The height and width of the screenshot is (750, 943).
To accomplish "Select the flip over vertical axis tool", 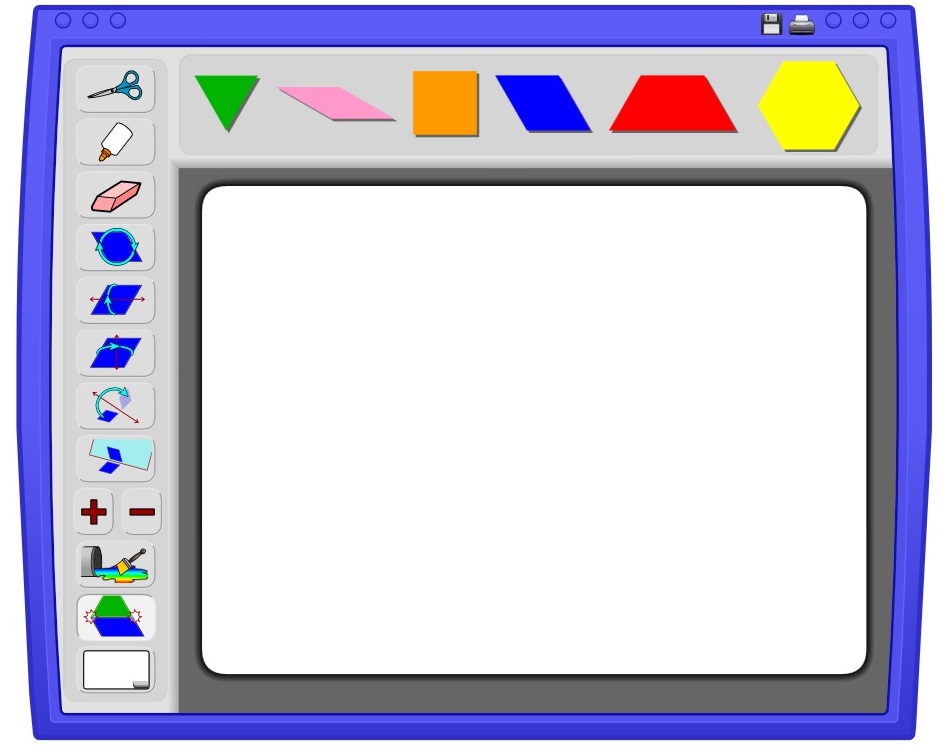I will [115, 353].
